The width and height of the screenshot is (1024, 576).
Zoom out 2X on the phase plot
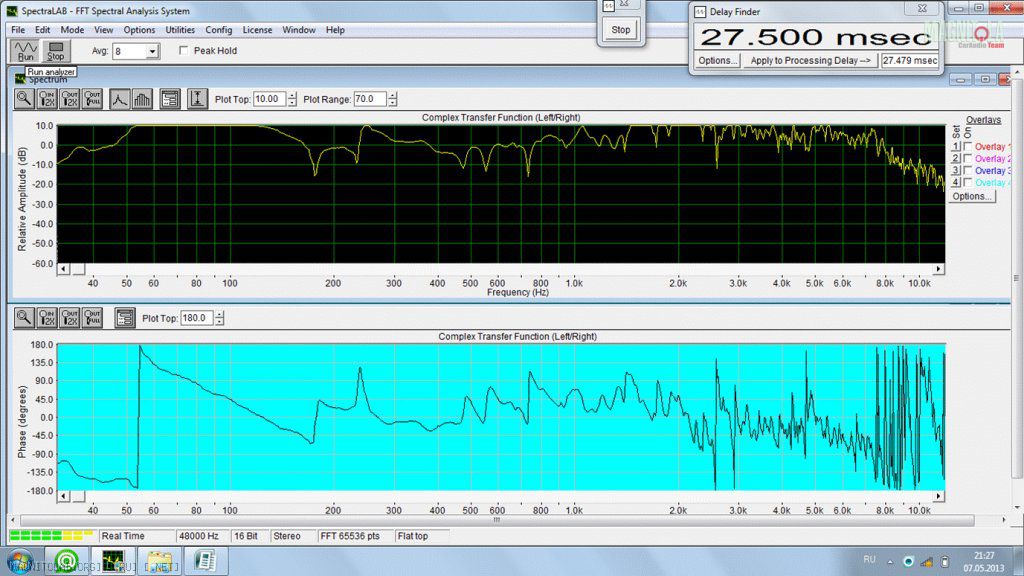click(x=70, y=317)
